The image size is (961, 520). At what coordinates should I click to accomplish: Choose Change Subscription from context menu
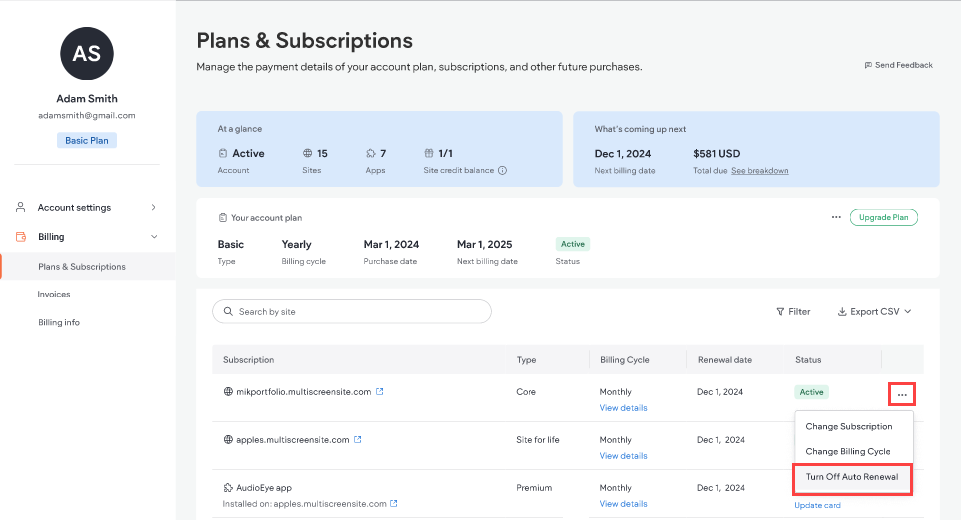tap(849, 427)
